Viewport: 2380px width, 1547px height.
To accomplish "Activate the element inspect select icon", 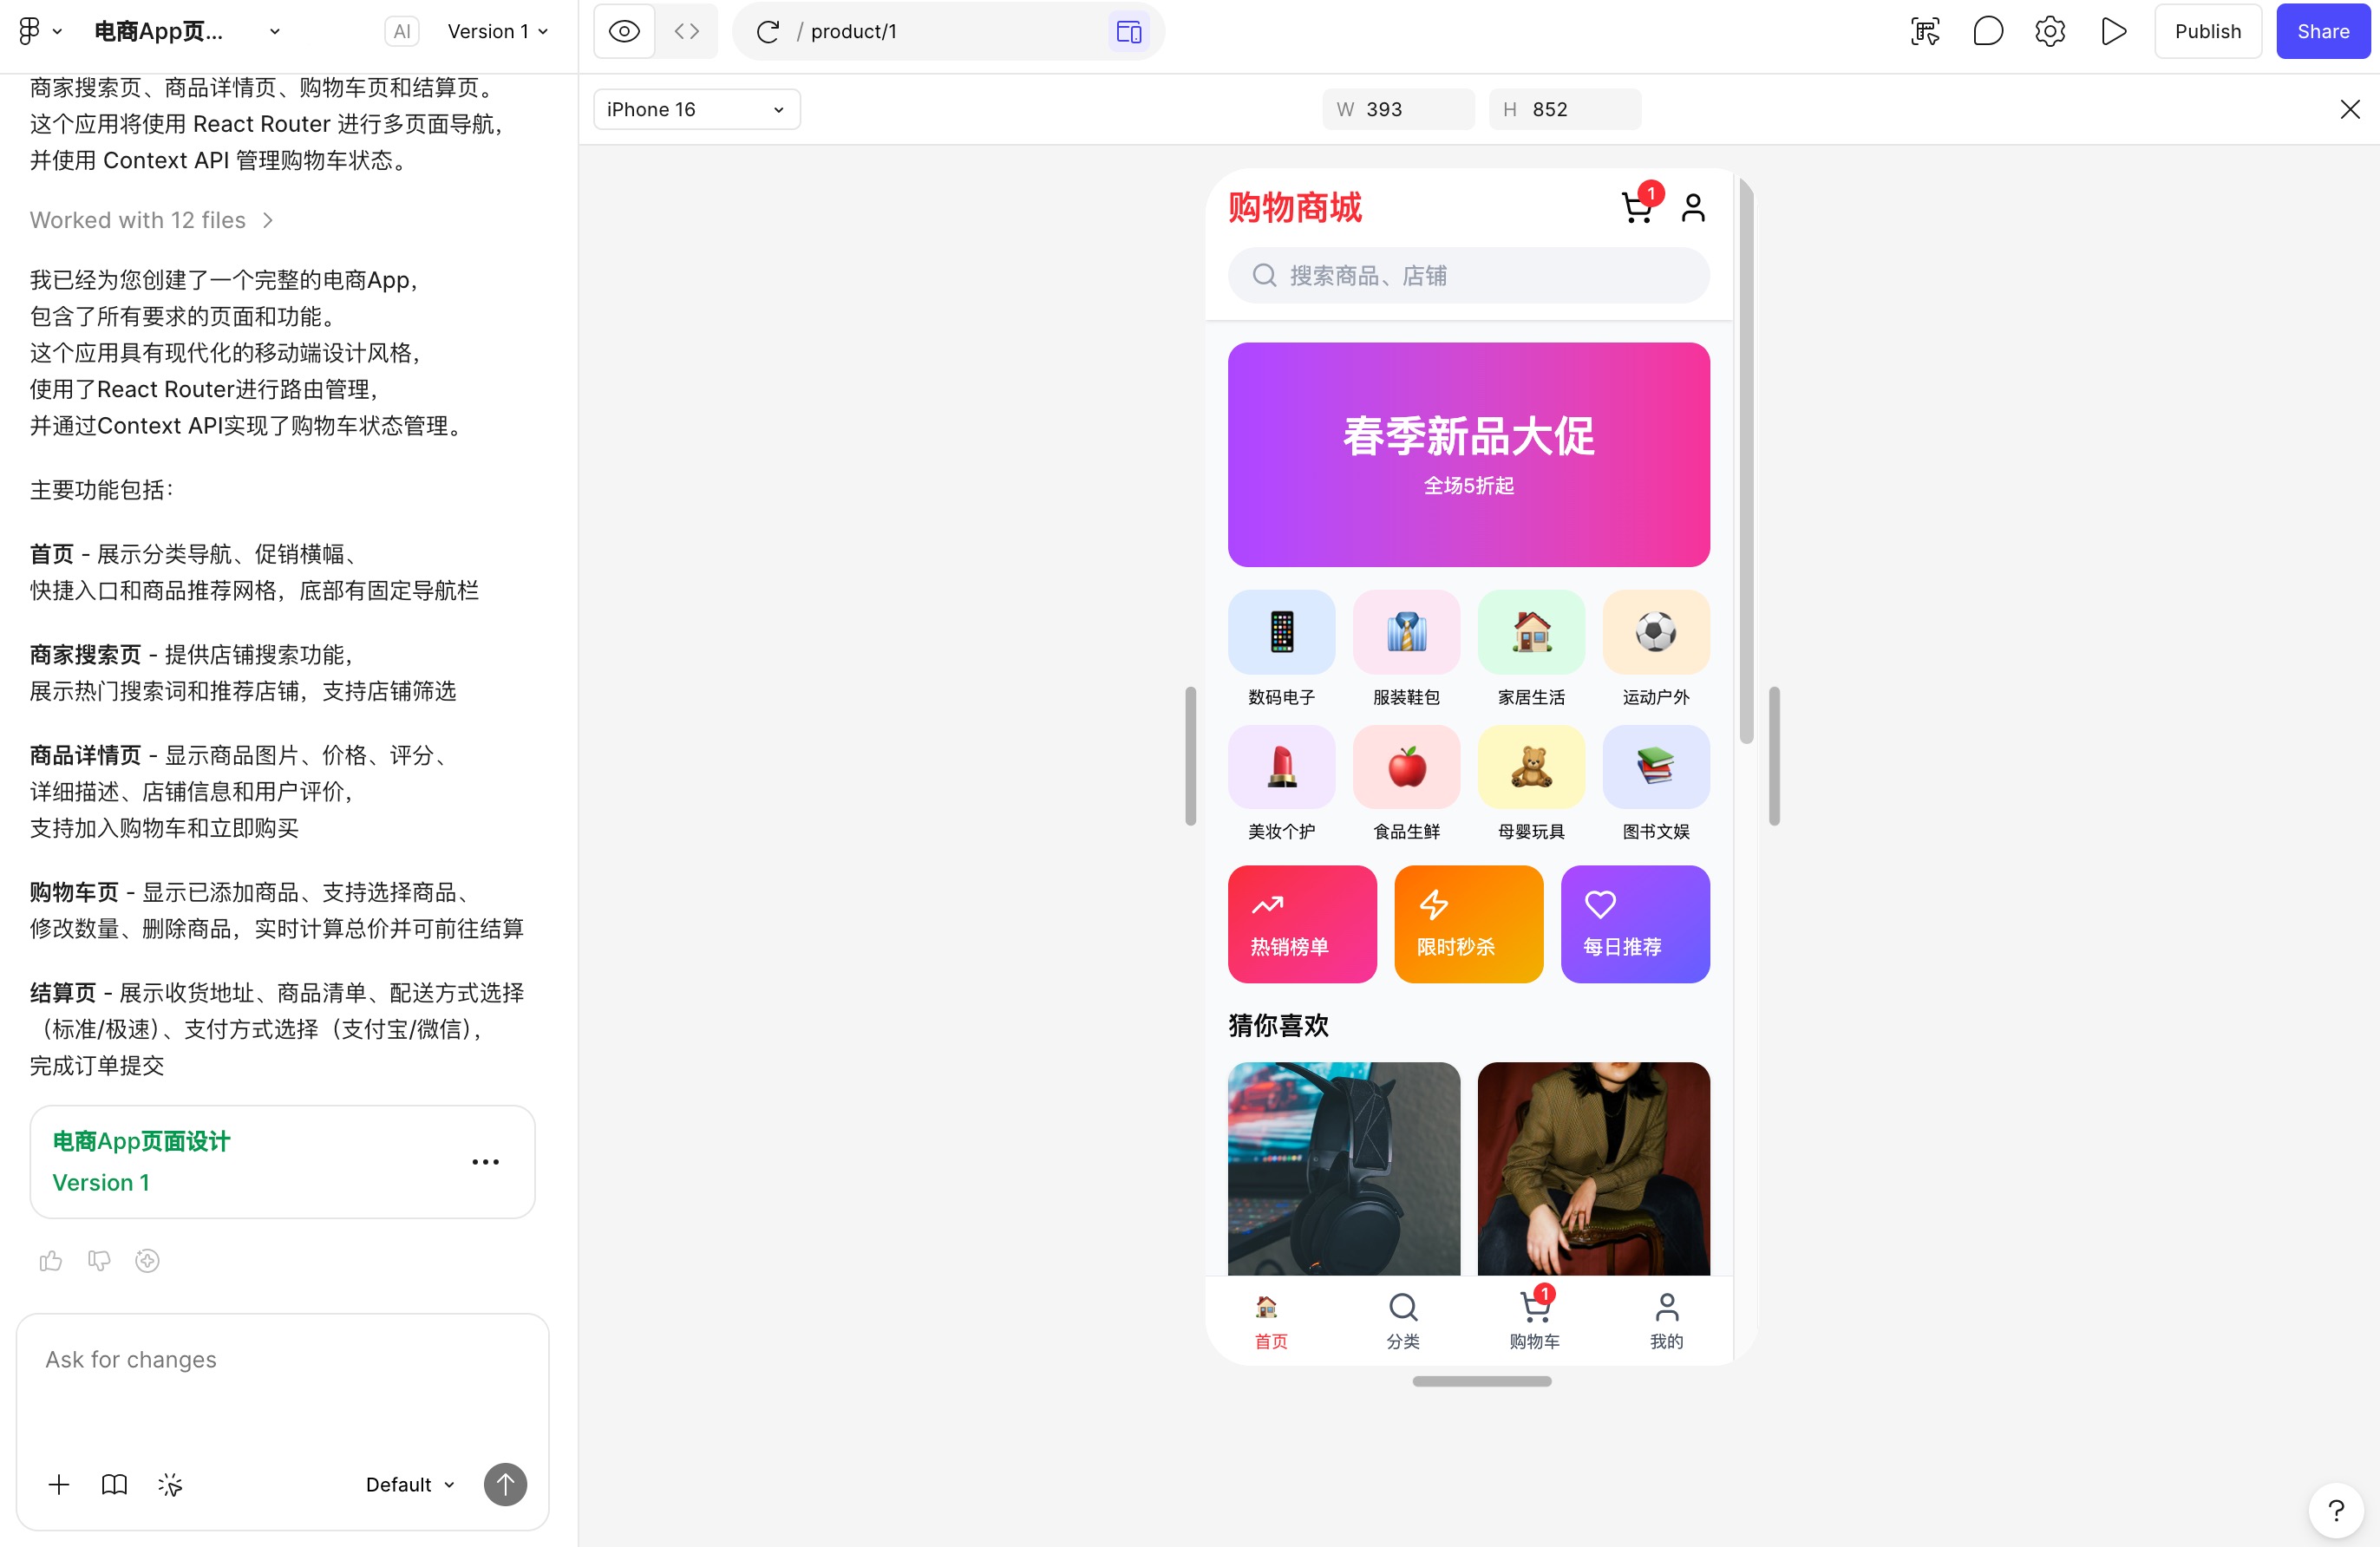I will [x=1925, y=32].
